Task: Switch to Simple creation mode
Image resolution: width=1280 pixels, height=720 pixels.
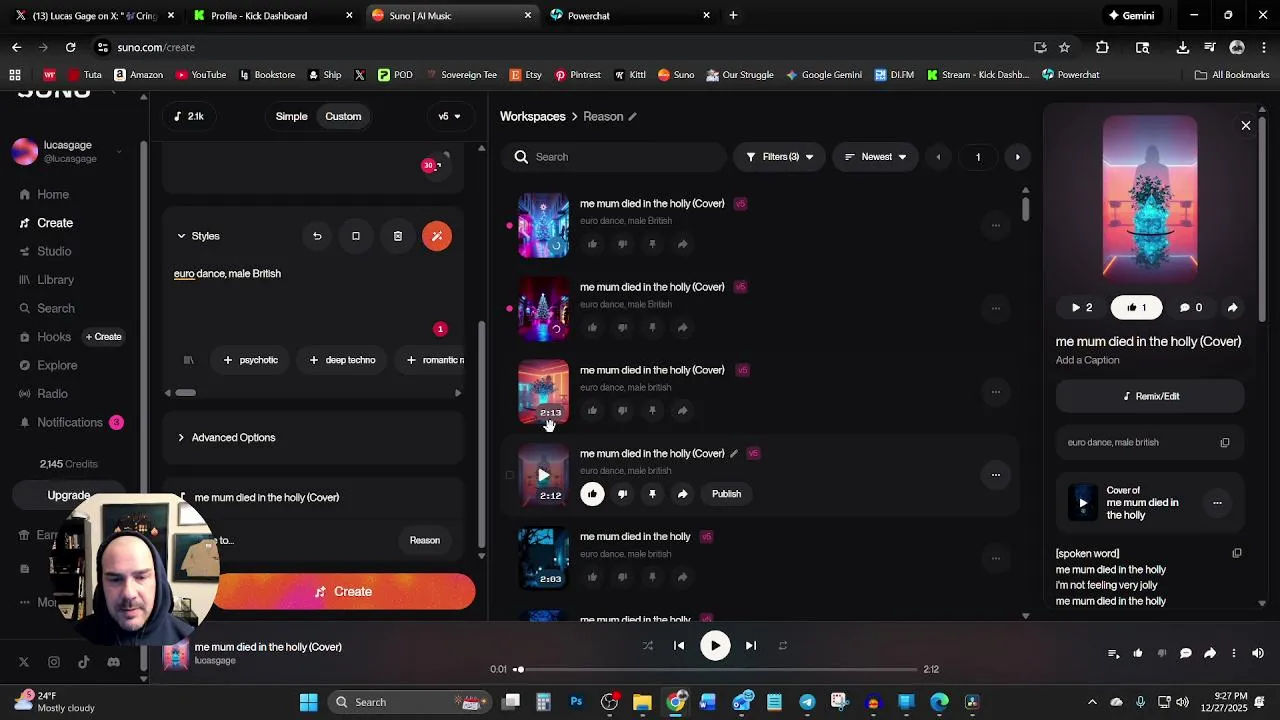Action: point(292,117)
